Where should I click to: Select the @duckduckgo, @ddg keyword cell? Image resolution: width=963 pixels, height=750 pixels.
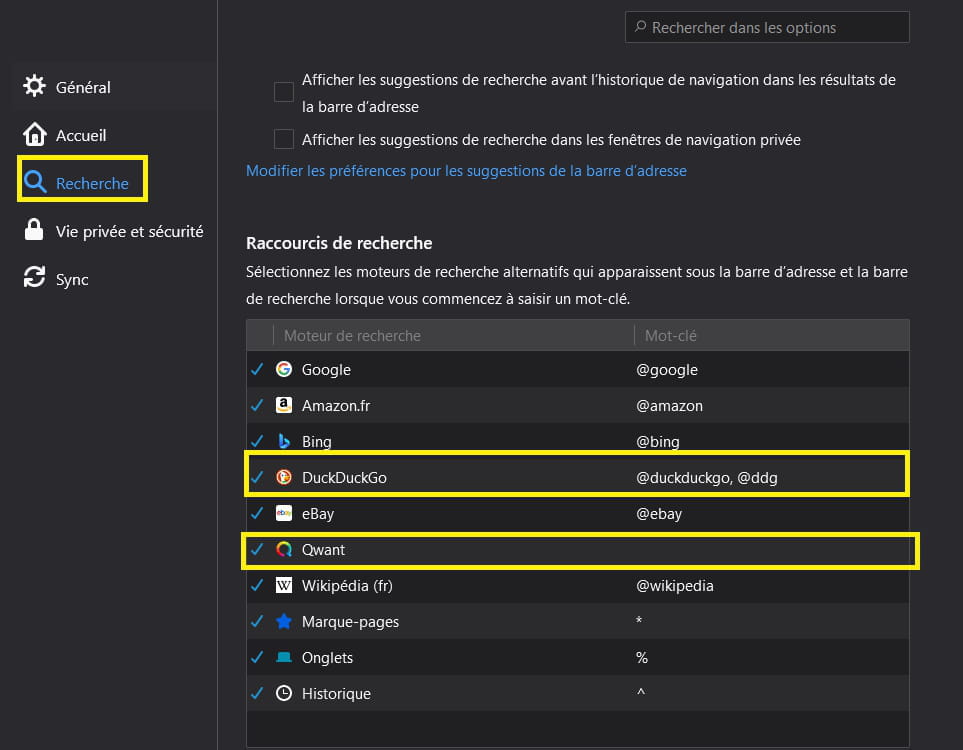coord(707,478)
